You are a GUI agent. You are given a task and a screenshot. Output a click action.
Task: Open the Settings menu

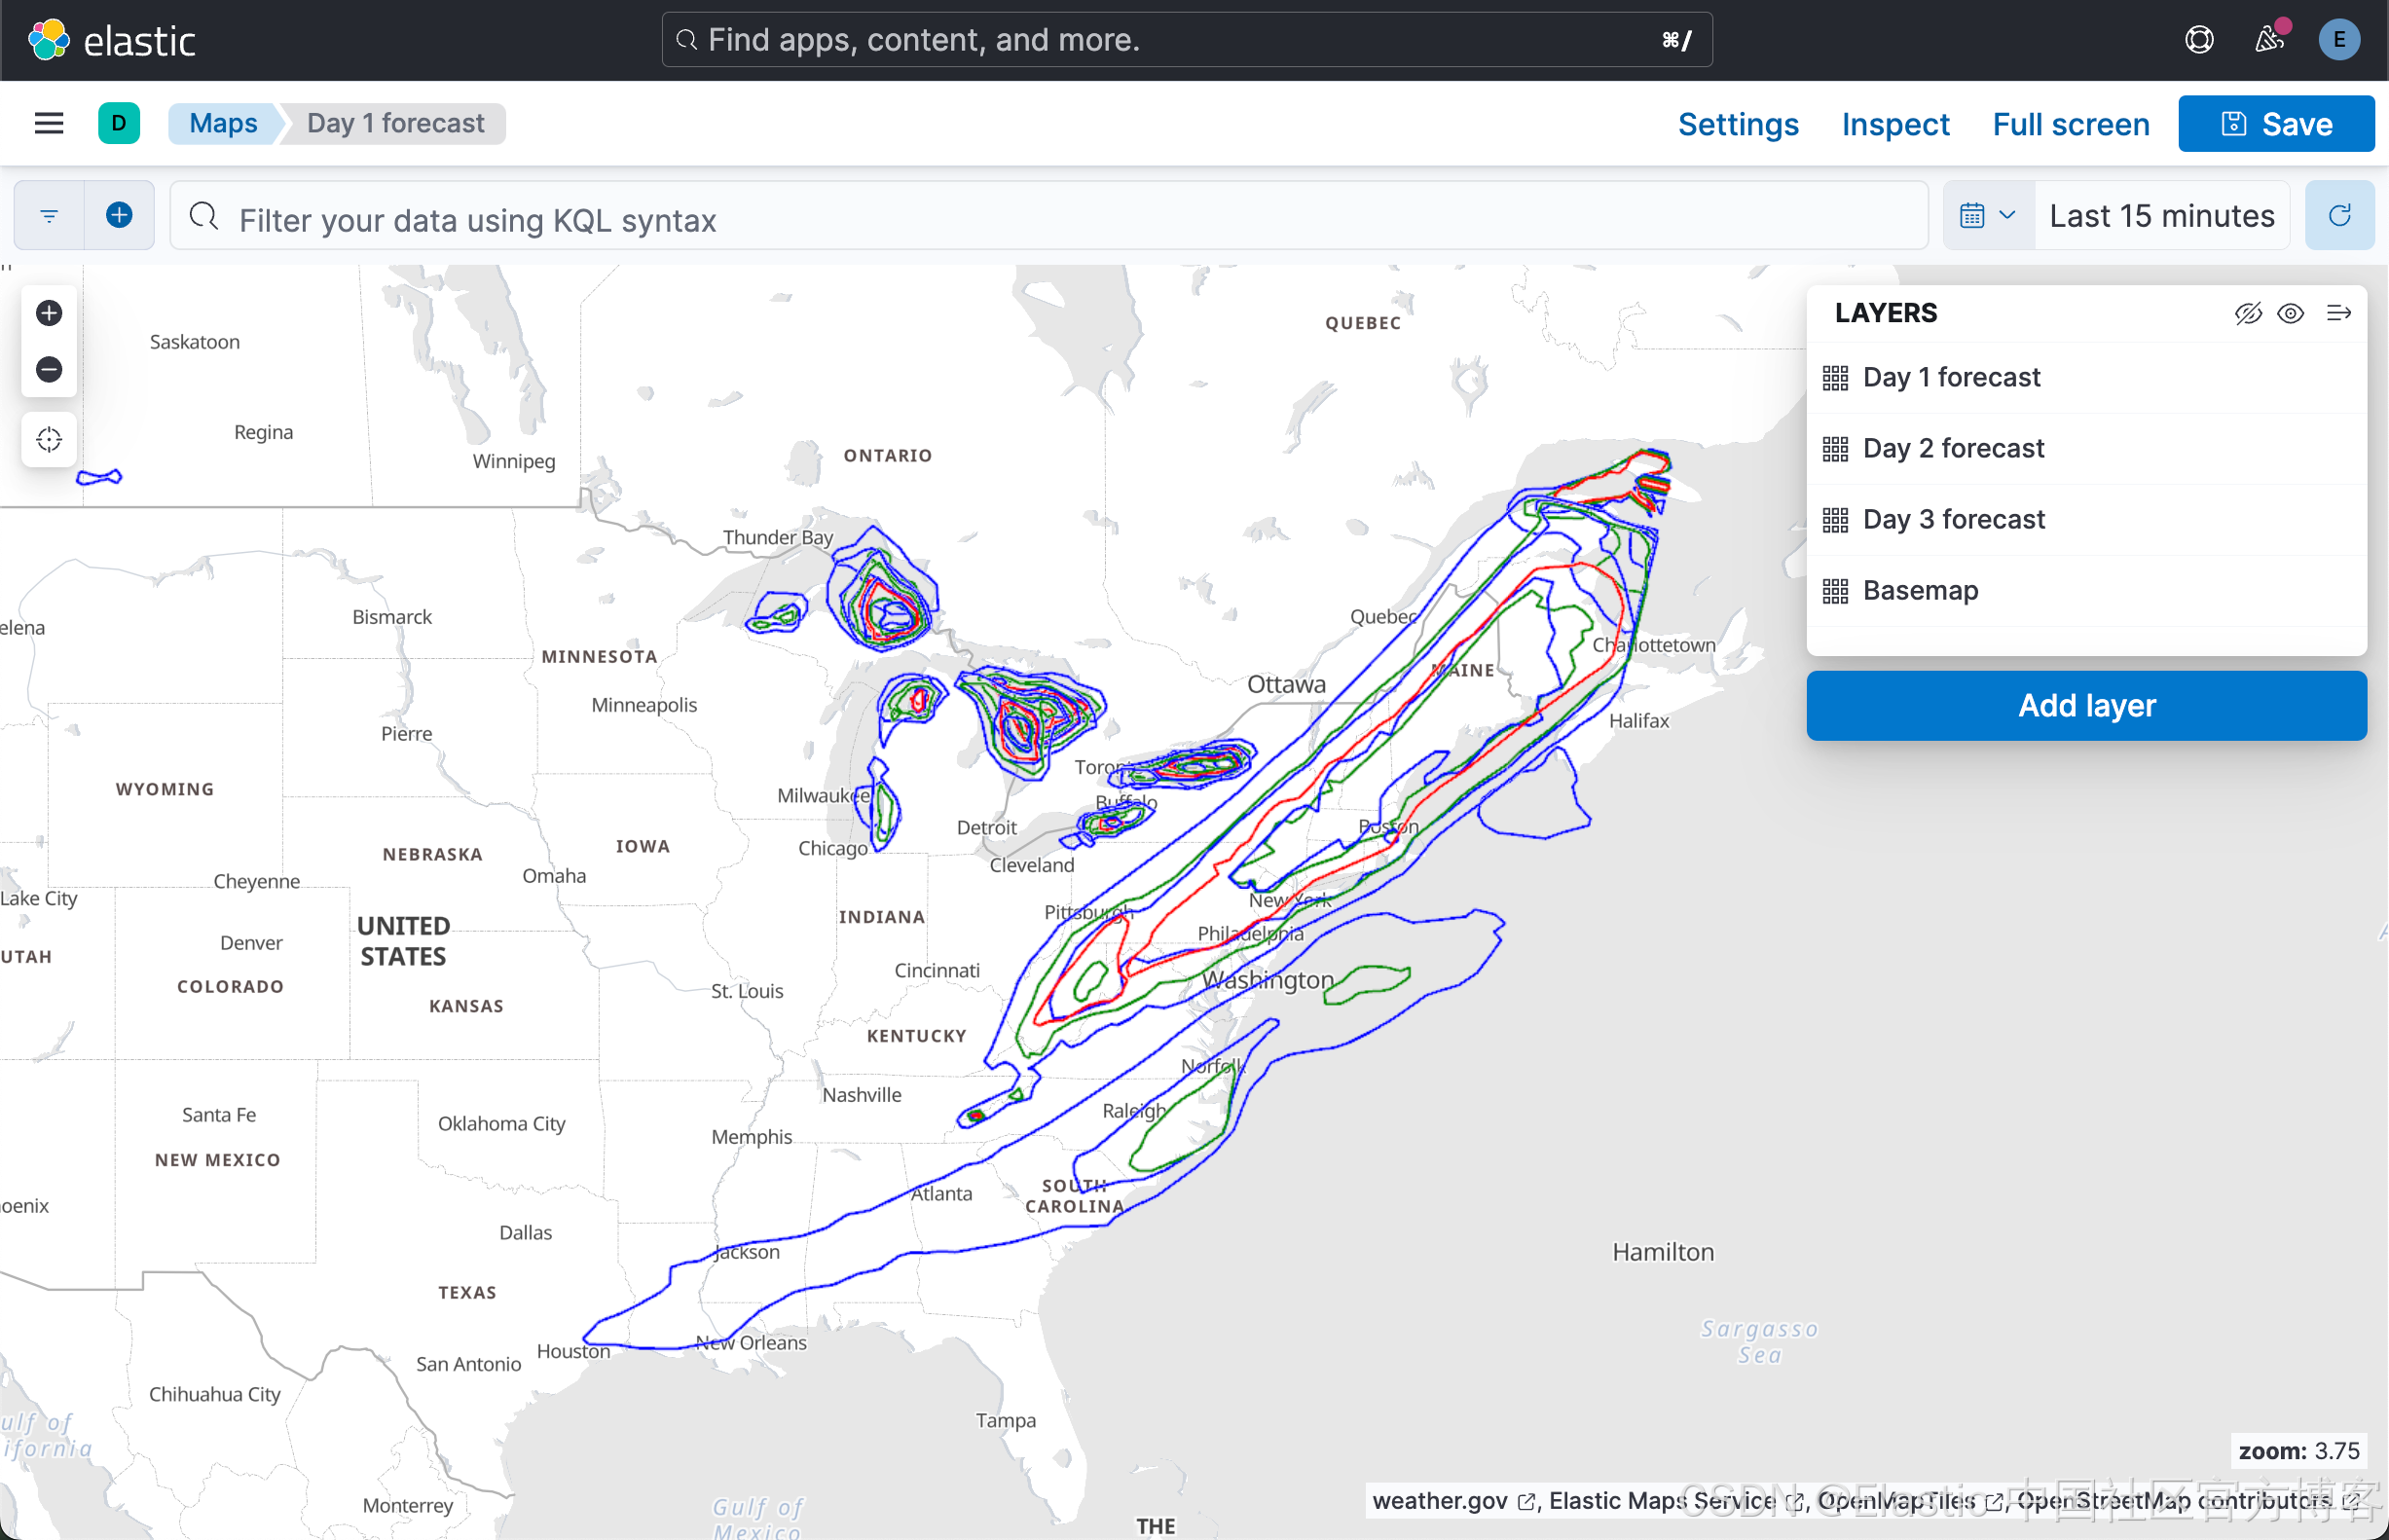(1738, 124)
